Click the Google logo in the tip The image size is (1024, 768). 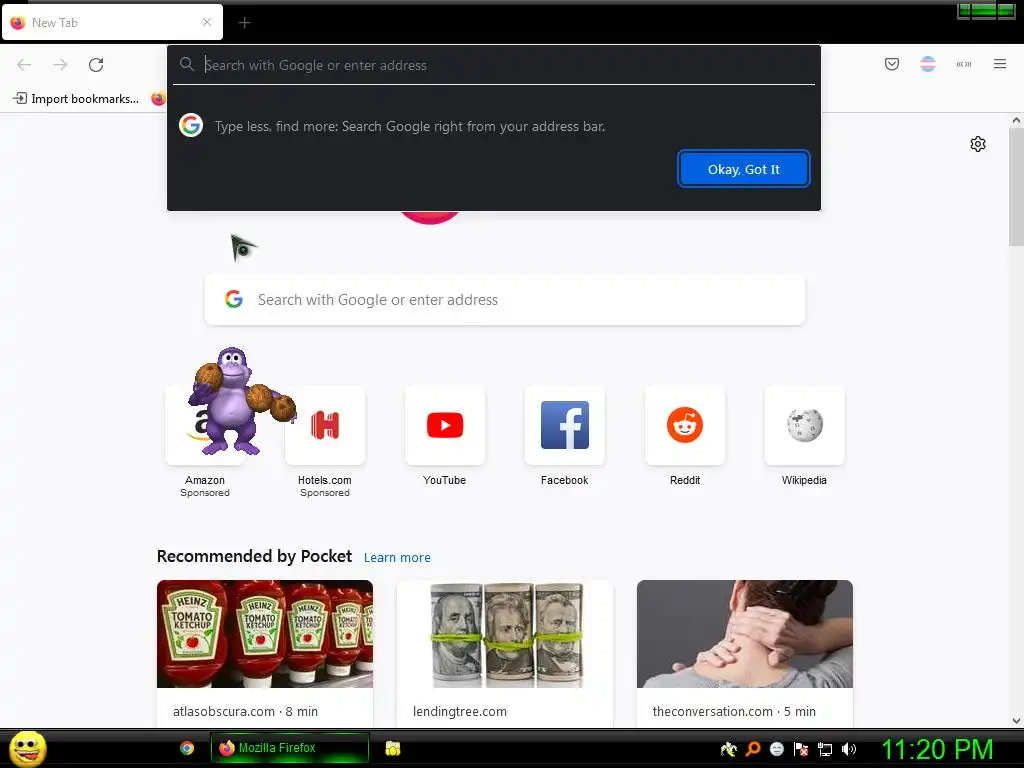191,125
